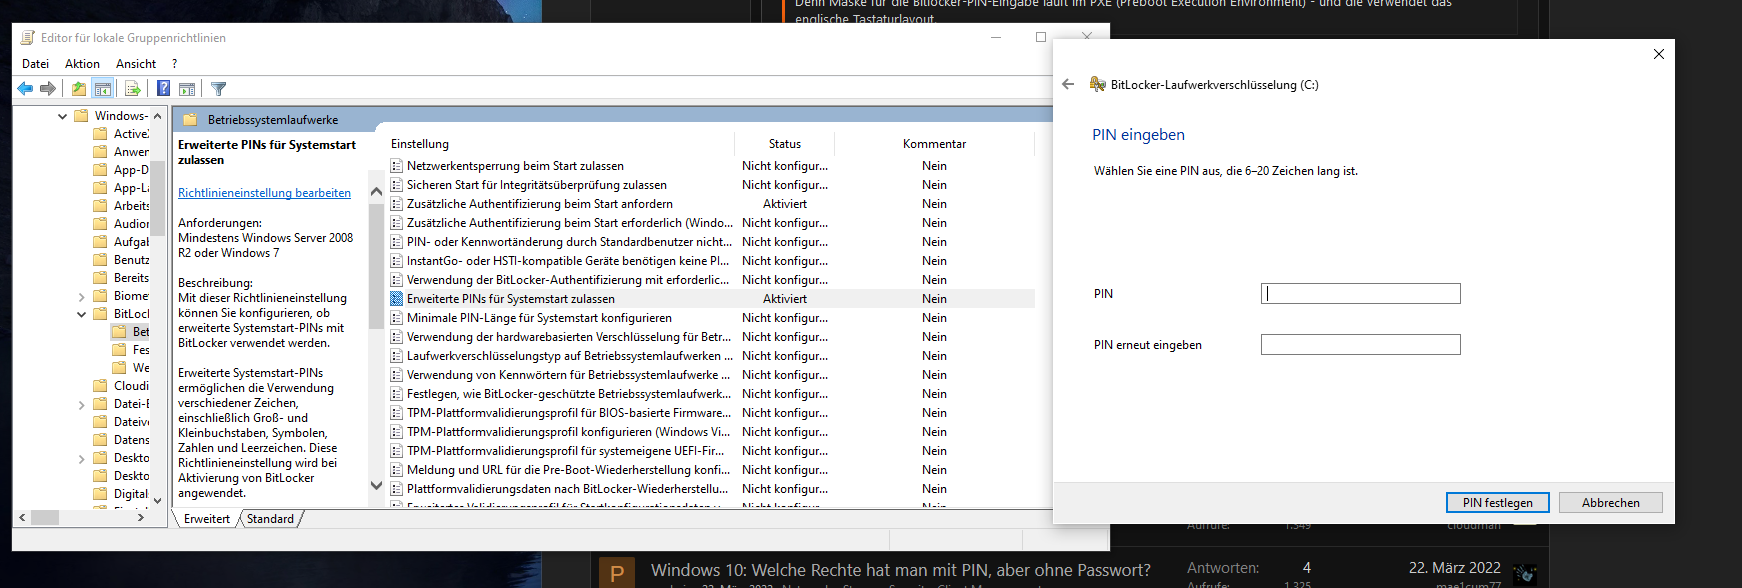
Task: Close the BitLocker dialog with the X button
Action: (x=1658, y=54)
